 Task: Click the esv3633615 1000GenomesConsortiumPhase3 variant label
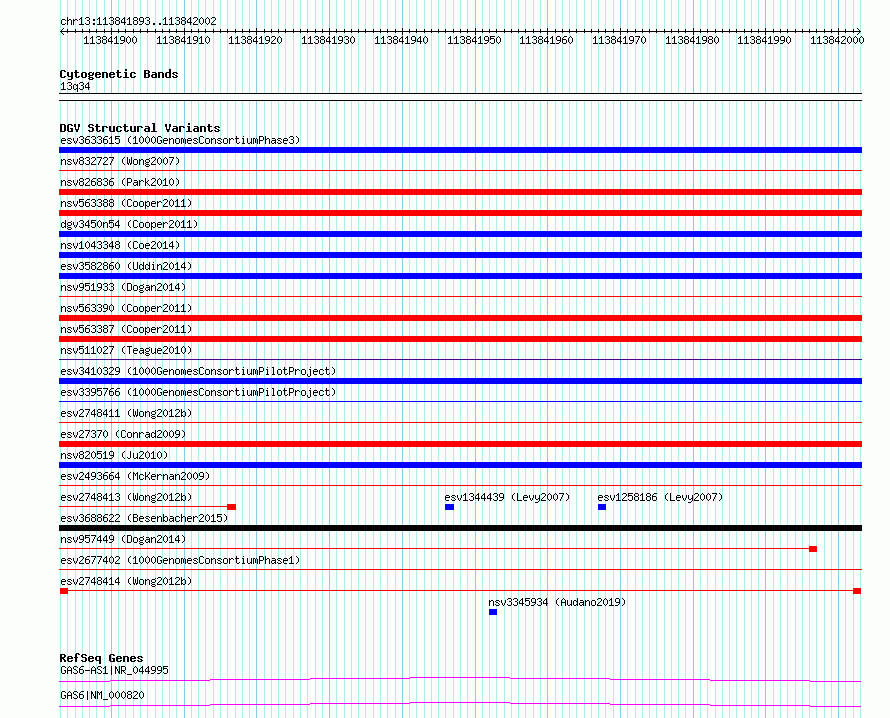pos(180,140)
